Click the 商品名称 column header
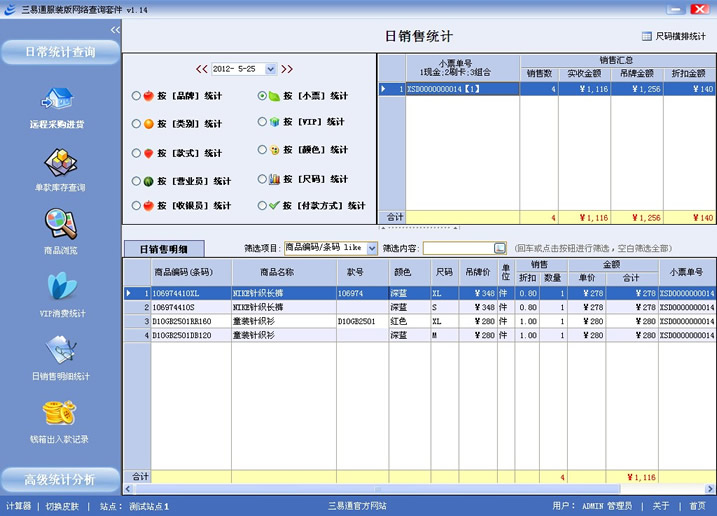The height and width of the screenshot is (516, 717). pos(284,272)
